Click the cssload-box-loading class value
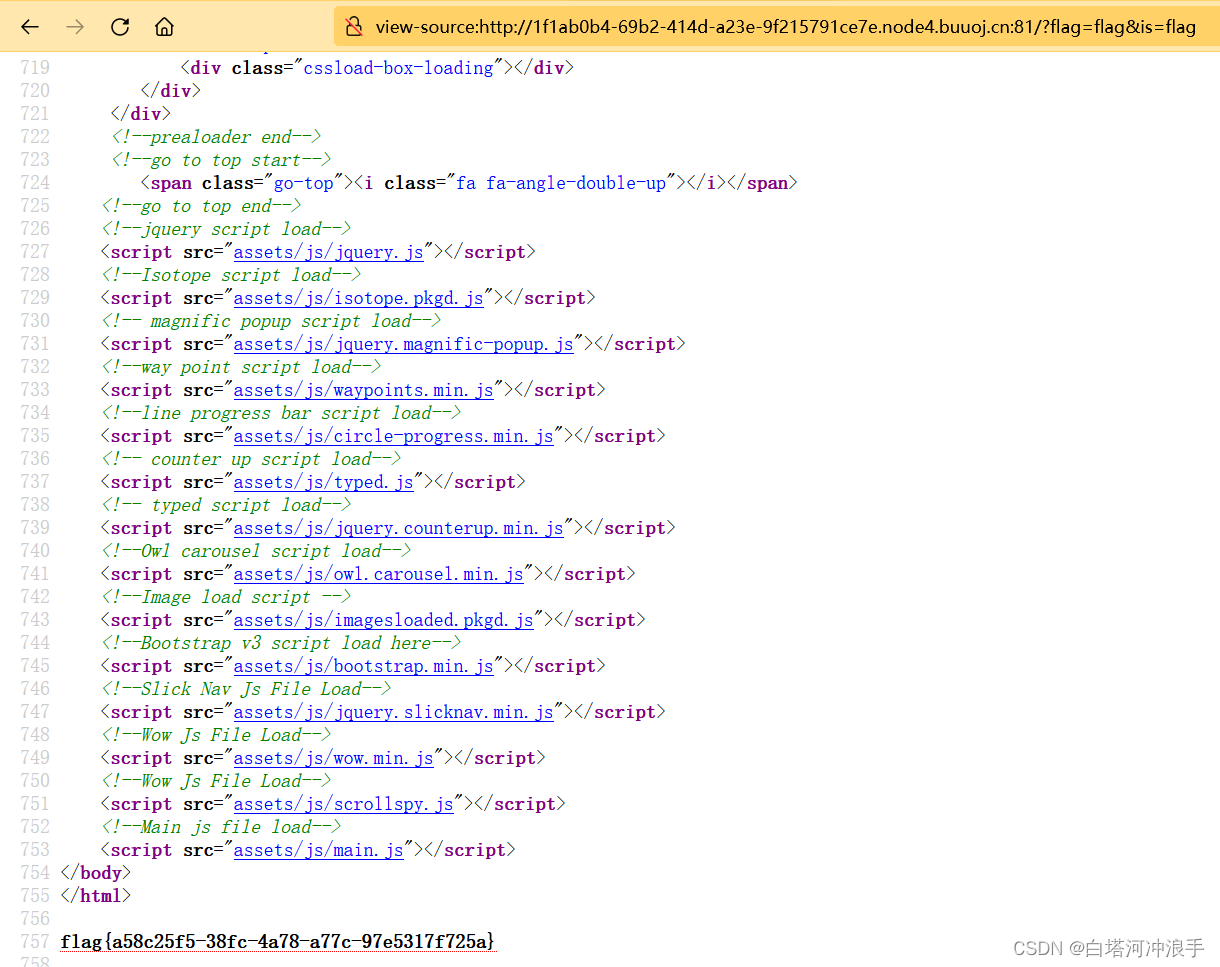This screenshot has height=967, width=1220. coord(398,68)
